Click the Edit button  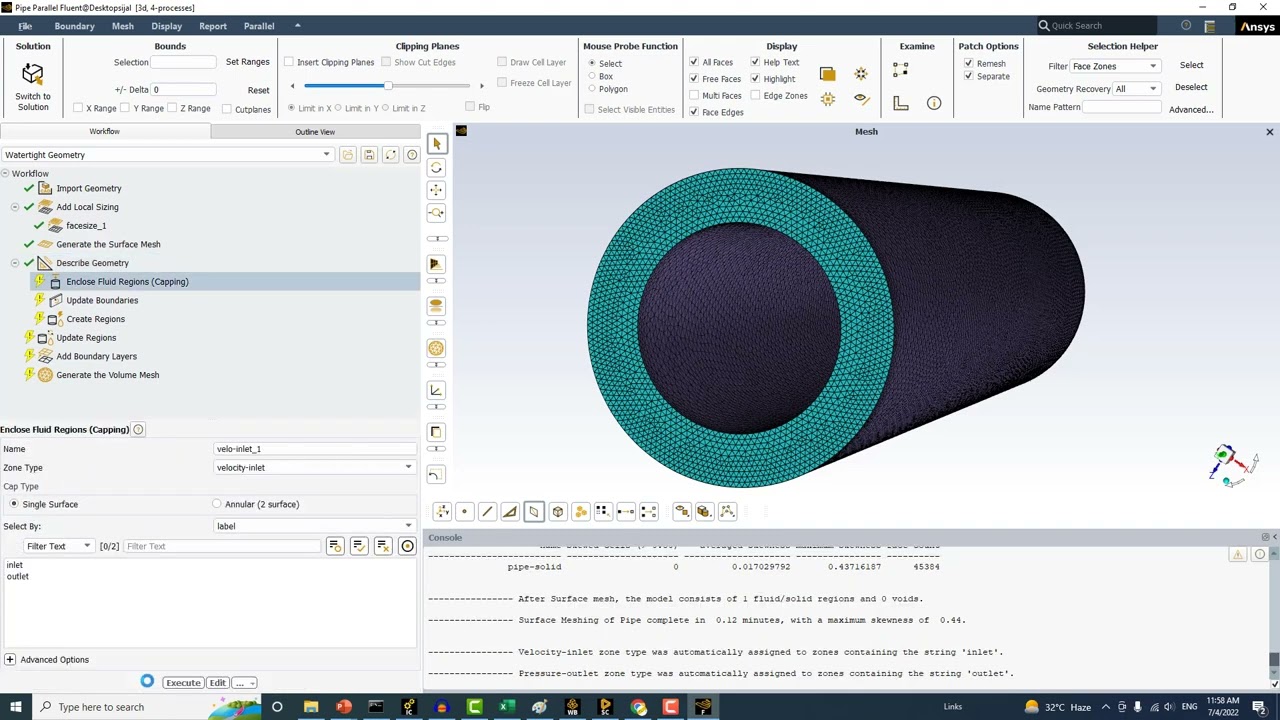217,683
